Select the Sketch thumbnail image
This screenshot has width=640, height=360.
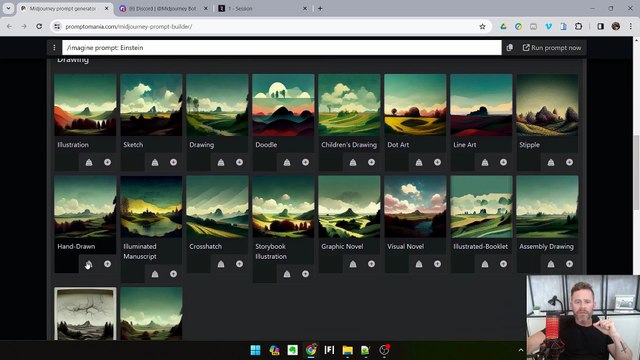pos(151,104)
